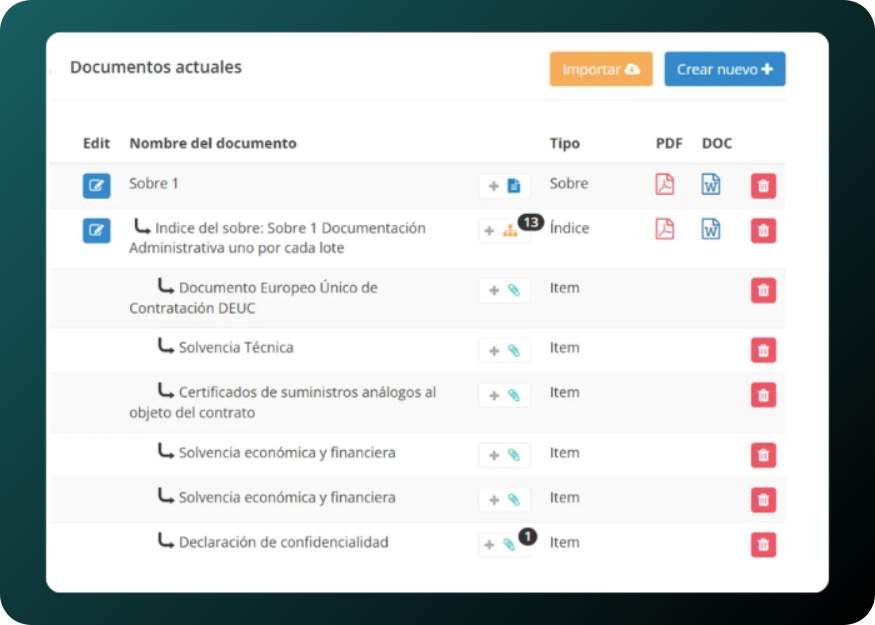875x625 pixels.
Task: Edit the Indice del sobre row
Action: (96, 231)
